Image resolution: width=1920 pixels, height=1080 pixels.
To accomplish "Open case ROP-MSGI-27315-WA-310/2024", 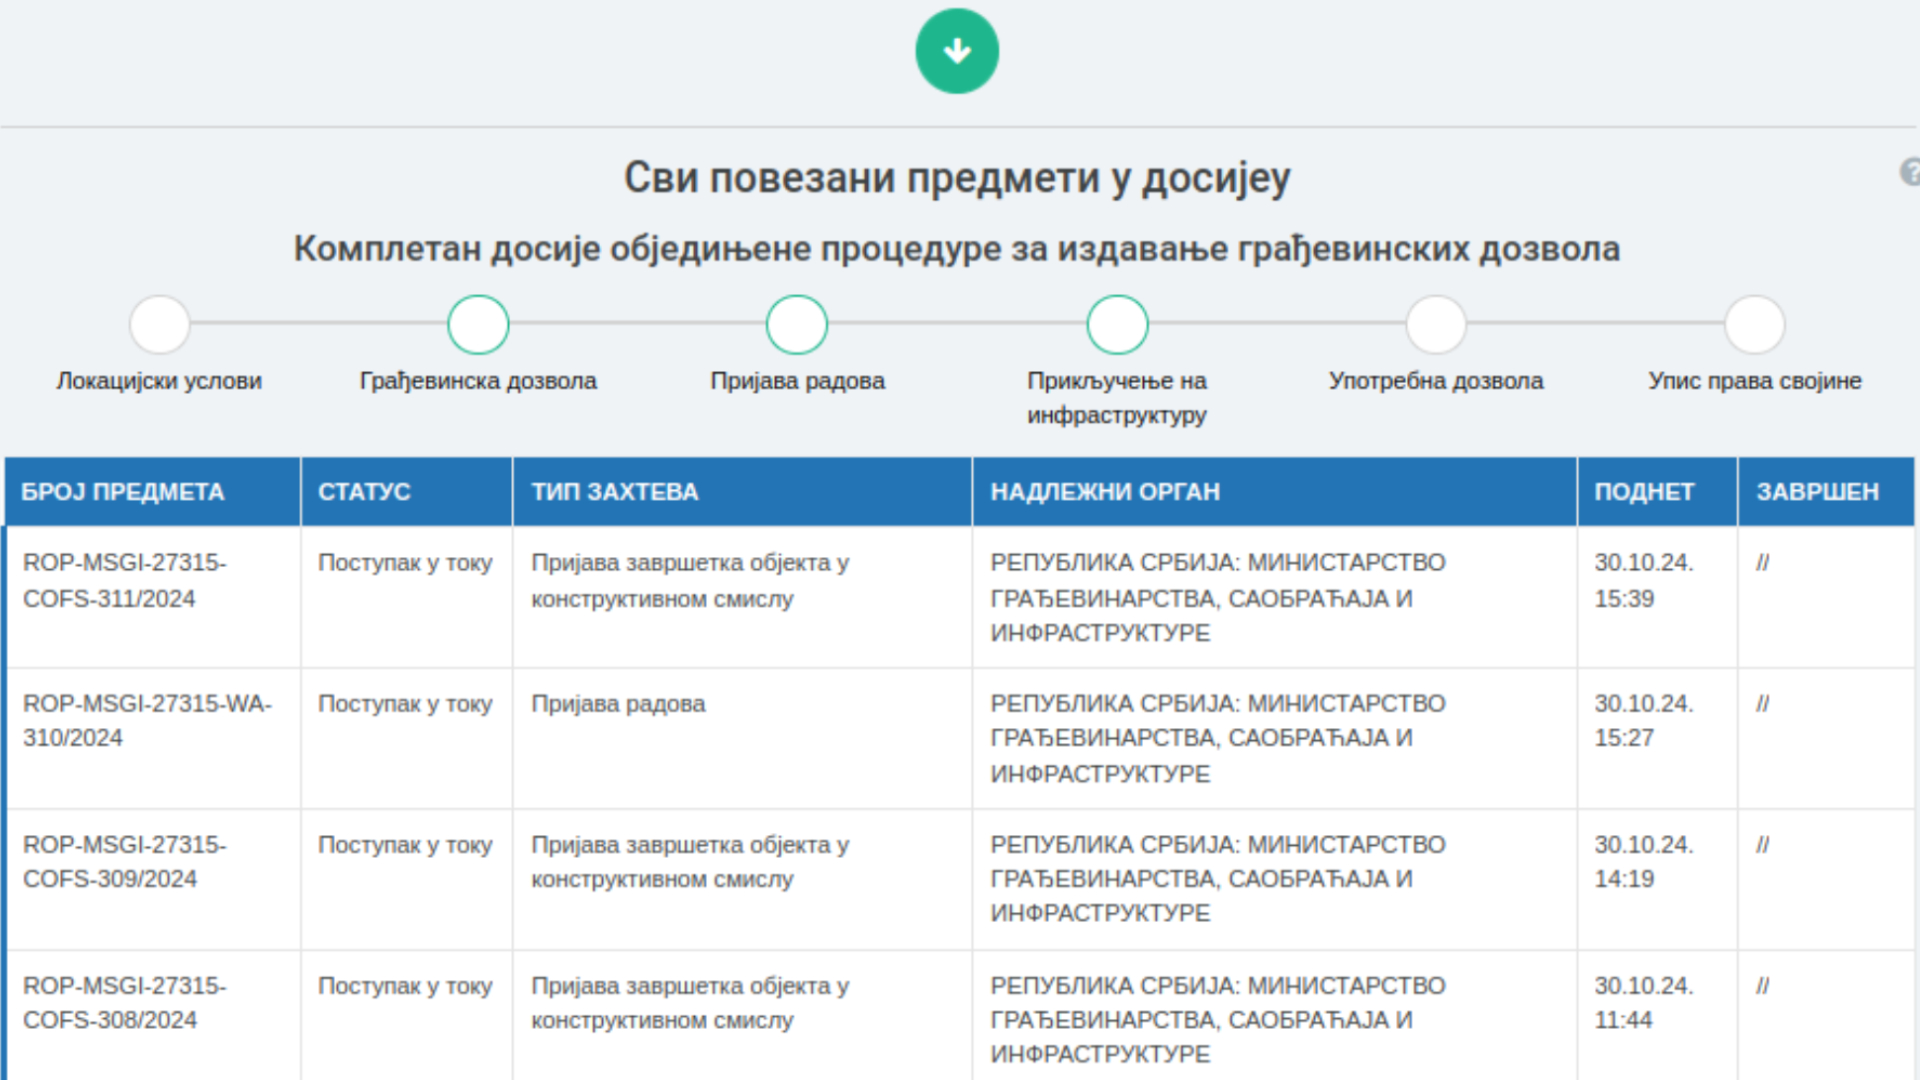I will [147, 721].
